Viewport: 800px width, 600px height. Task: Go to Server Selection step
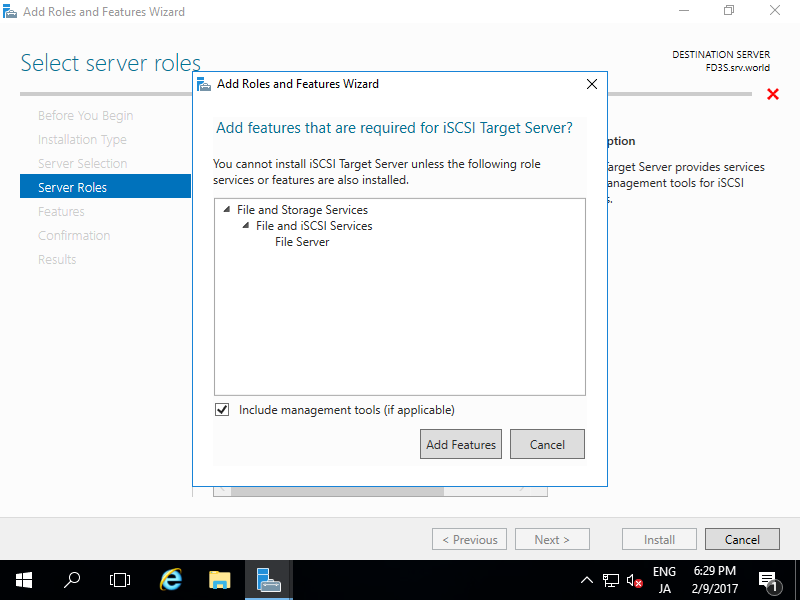coord(82,164)
